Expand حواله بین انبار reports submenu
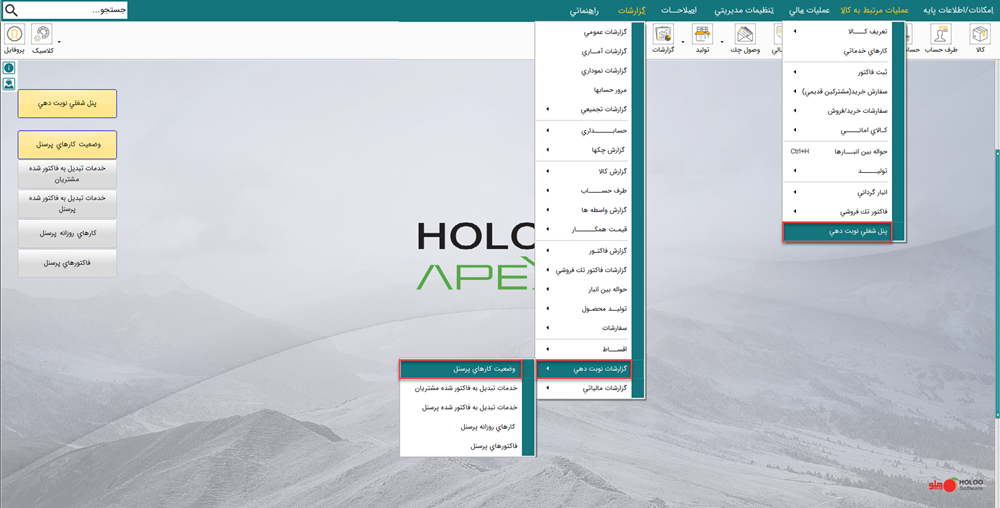The height and width of the screenshot is (508, 1000). click(583, 289)
